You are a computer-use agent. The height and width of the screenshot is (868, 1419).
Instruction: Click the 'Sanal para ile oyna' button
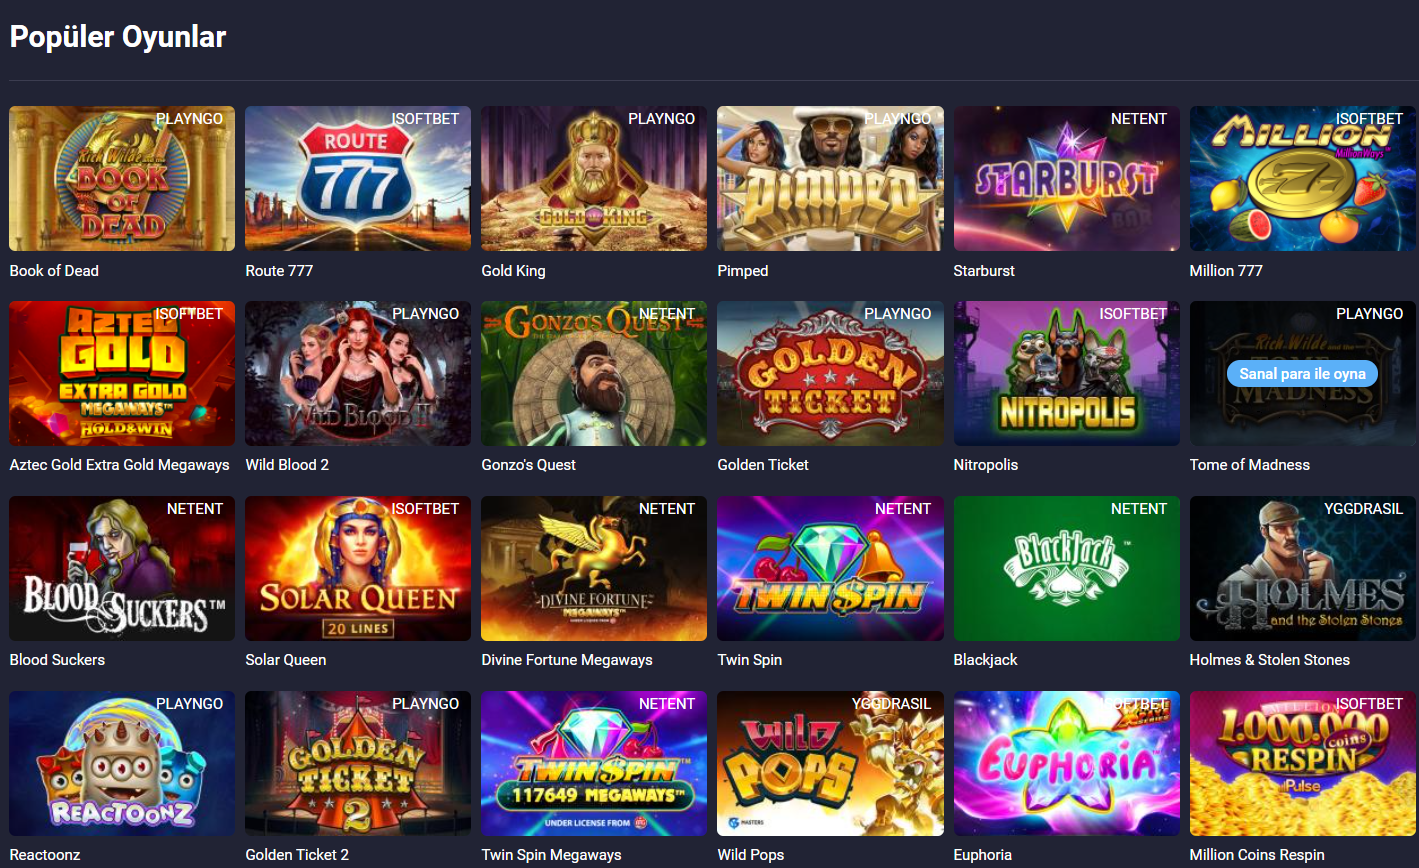click(1302, 373)
